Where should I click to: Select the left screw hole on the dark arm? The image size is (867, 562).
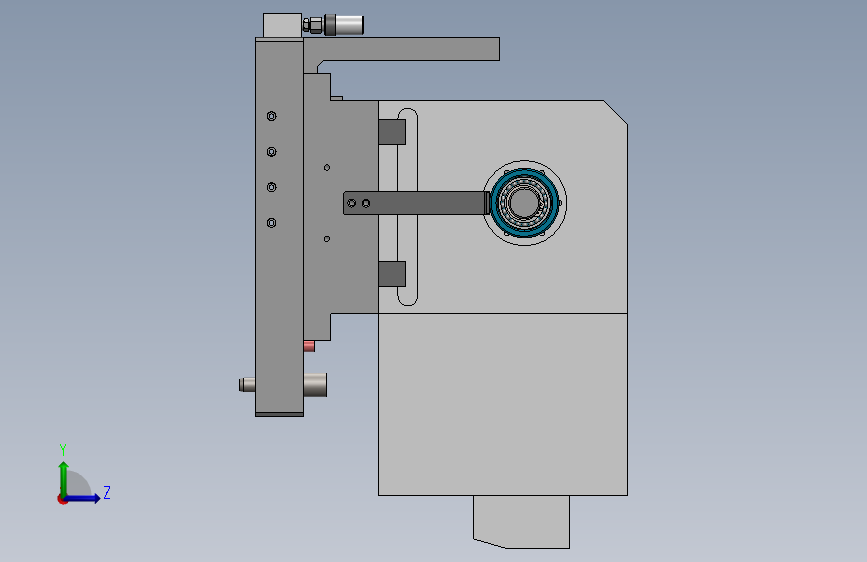352,204
